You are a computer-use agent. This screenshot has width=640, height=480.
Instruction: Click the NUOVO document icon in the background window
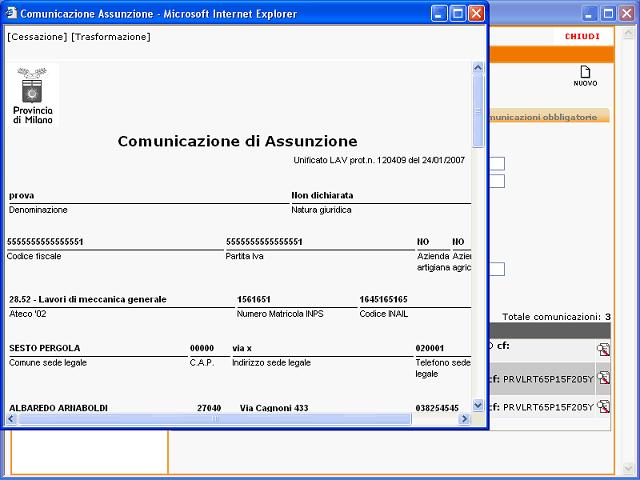(585, 72)
